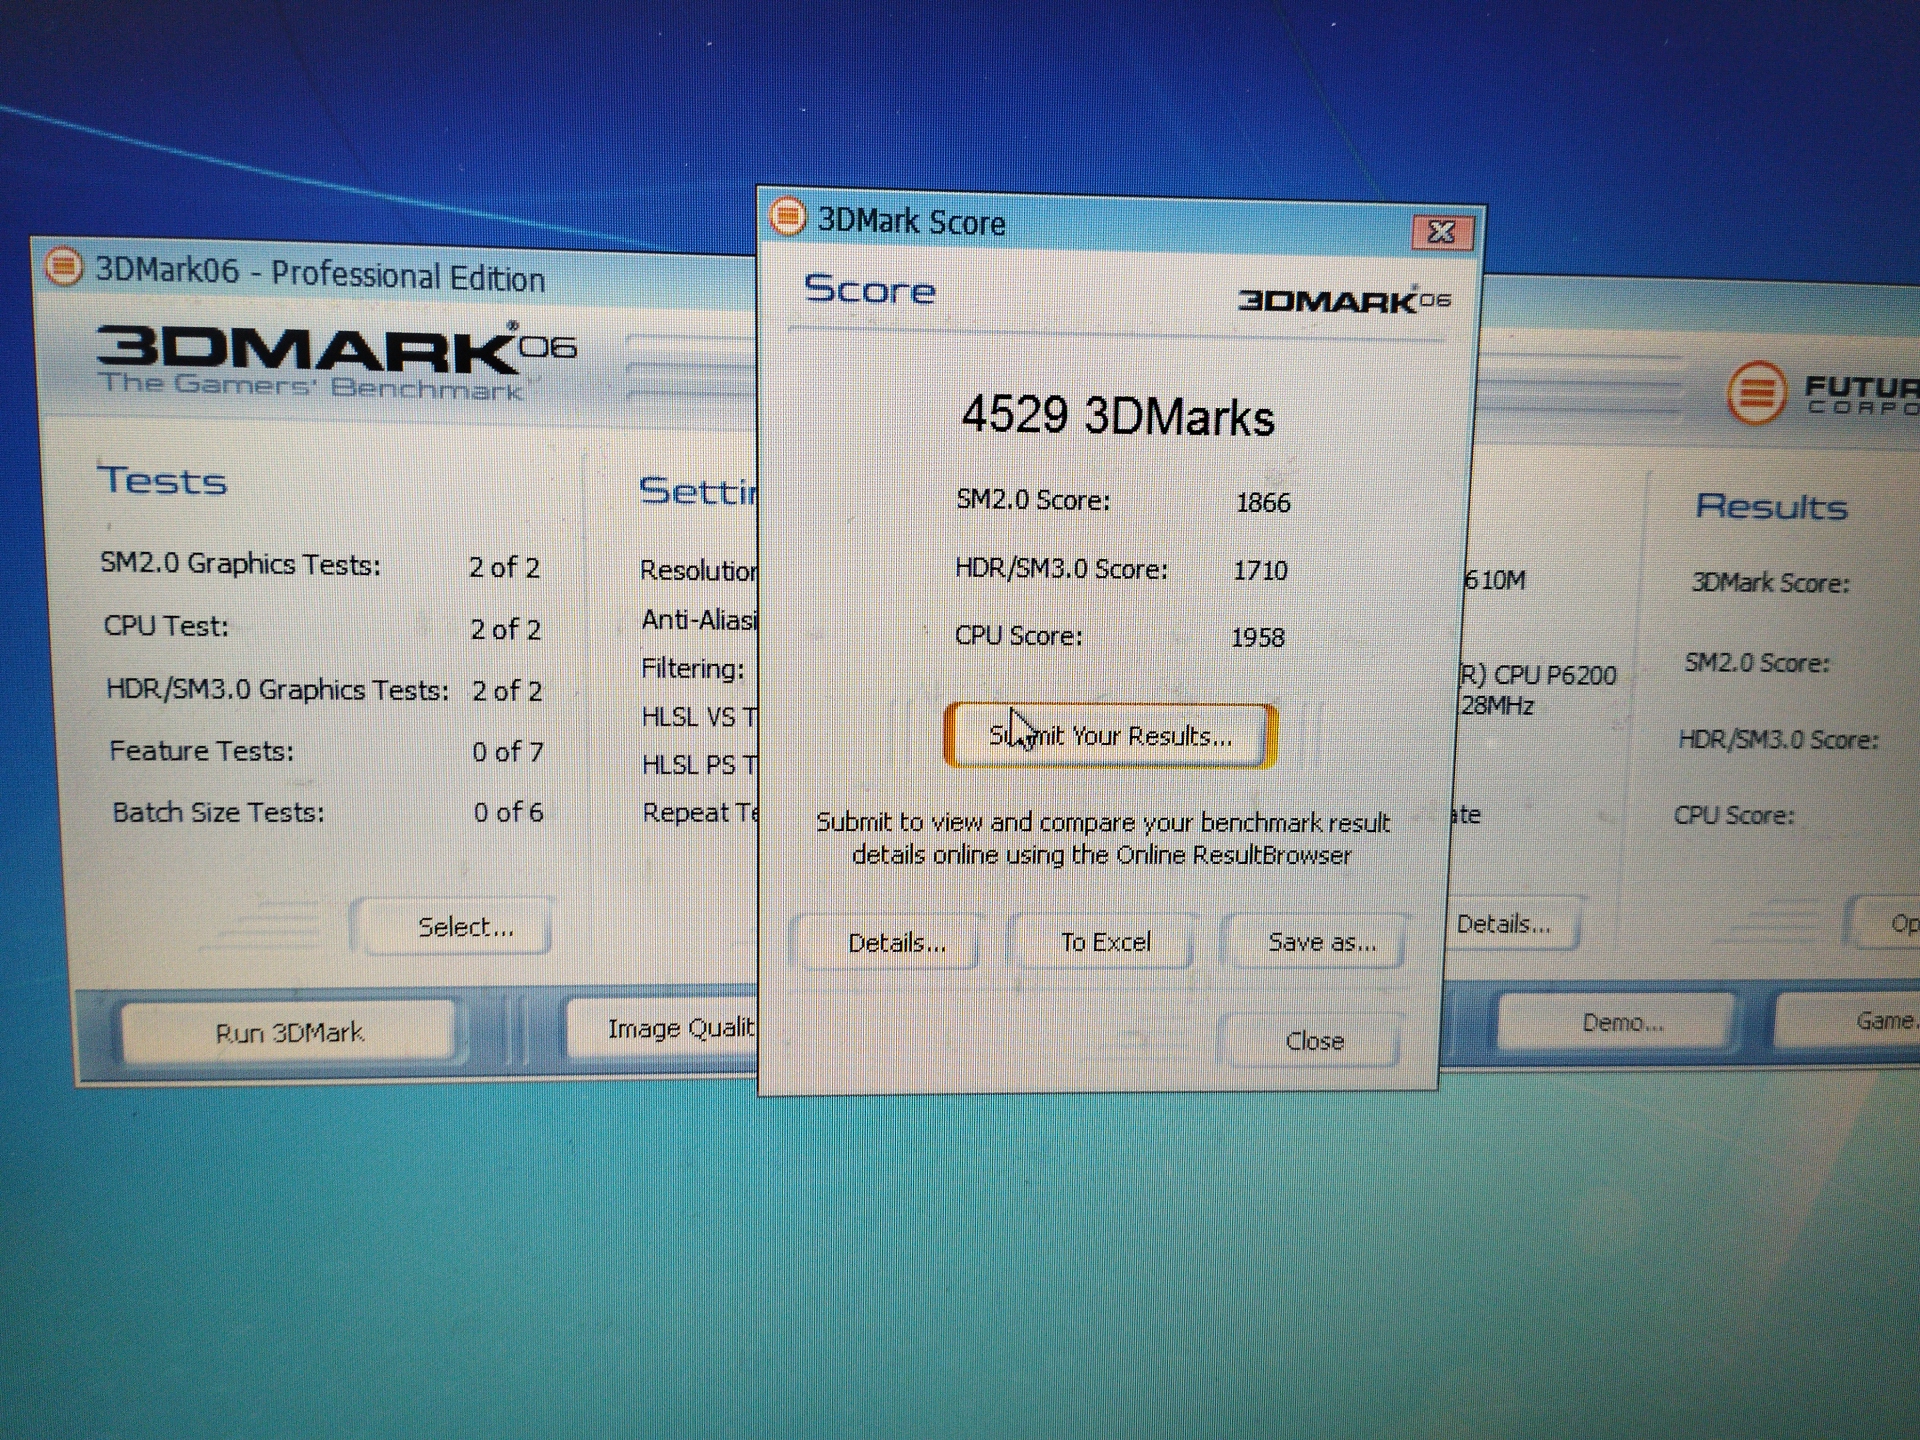
Task: Click 3DMark Score: label in Results panel
Action: [x=1770, y=583]
